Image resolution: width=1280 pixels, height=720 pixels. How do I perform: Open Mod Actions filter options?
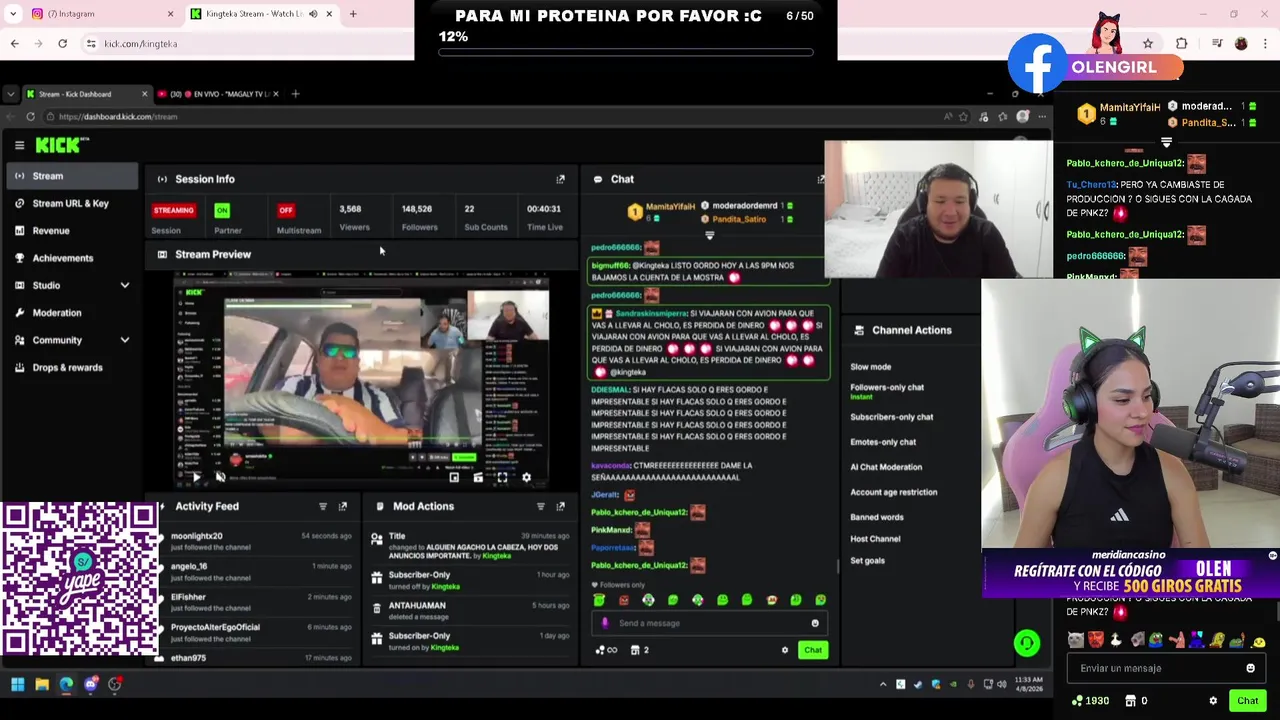coord(540,506)
